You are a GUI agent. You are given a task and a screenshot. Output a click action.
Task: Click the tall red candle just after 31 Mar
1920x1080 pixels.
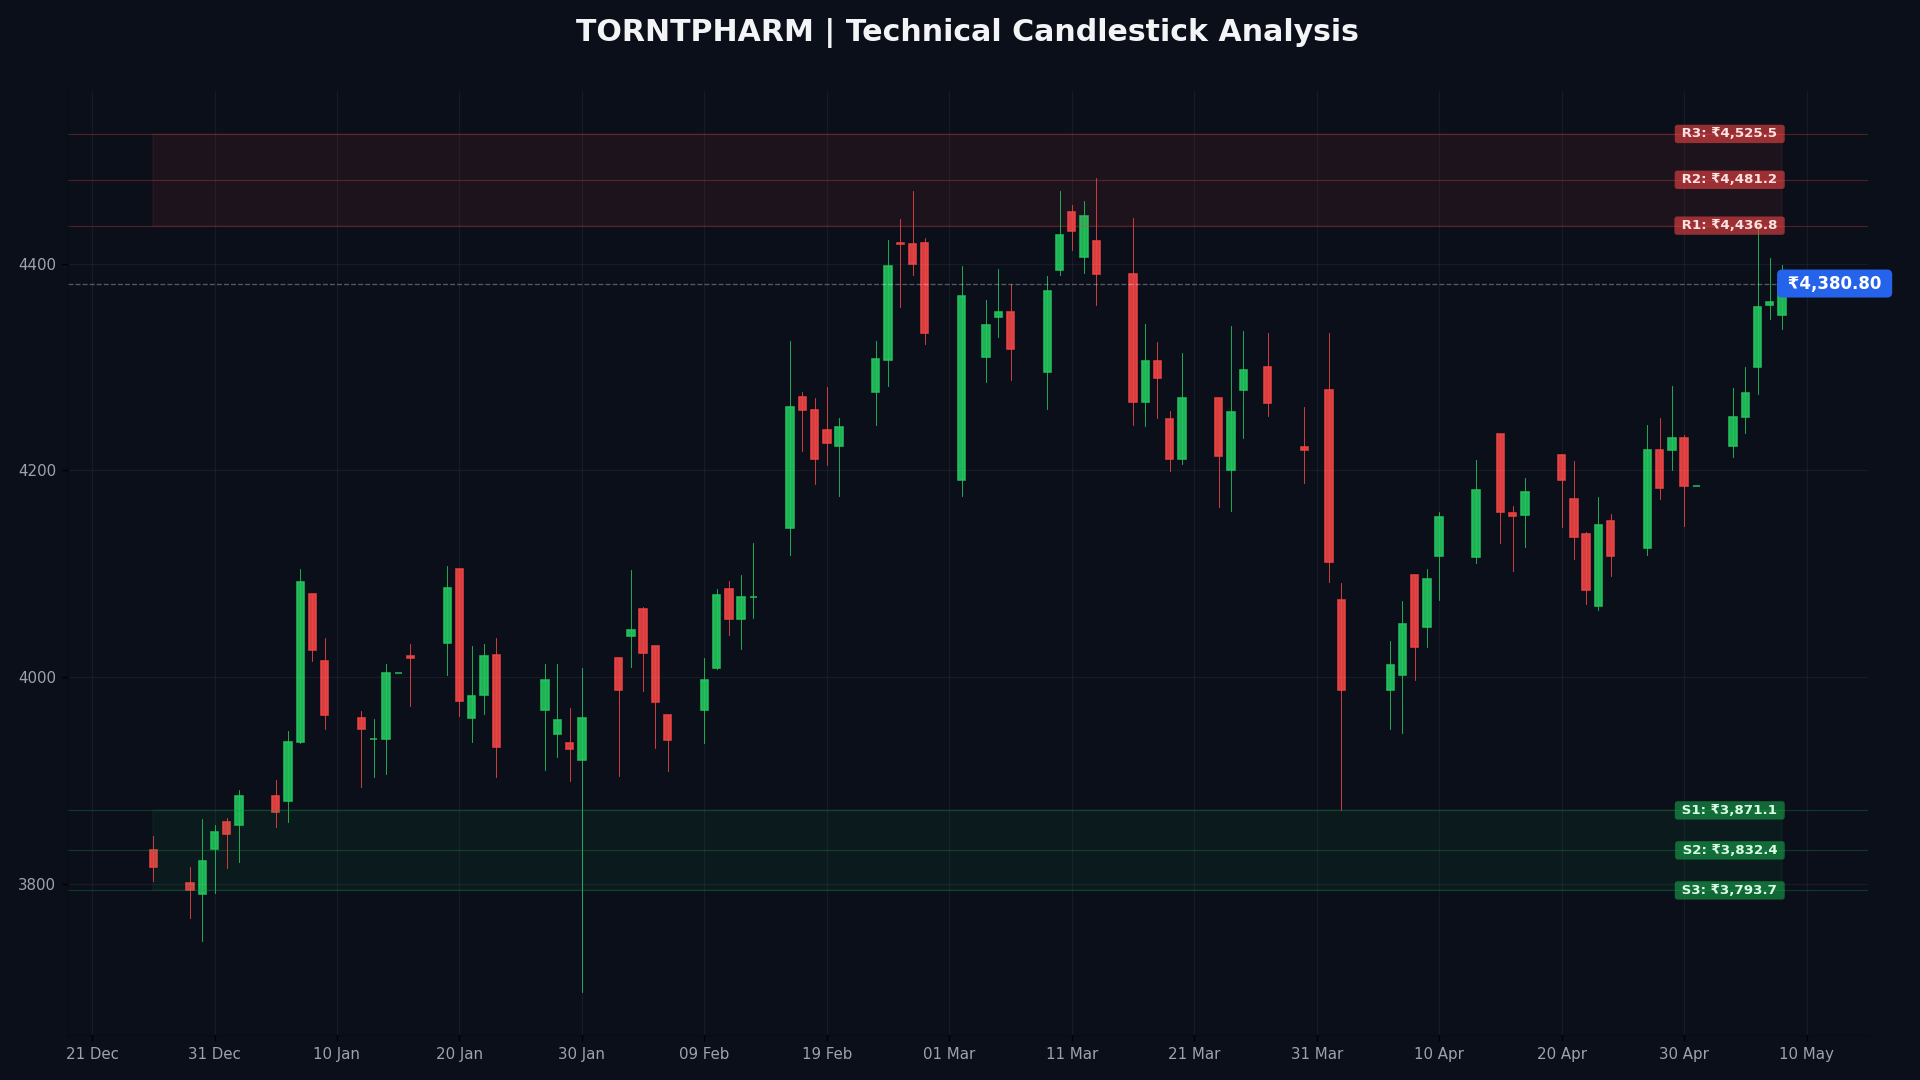coord(1329,476)
